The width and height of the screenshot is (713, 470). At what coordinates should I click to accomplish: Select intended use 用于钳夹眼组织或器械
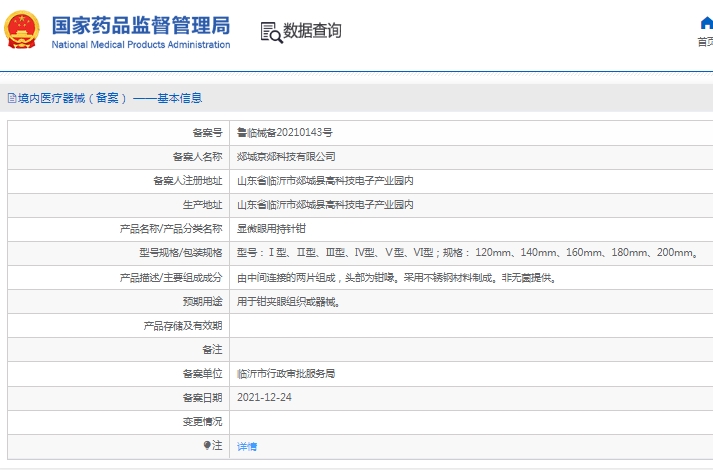tap(288, 301)
